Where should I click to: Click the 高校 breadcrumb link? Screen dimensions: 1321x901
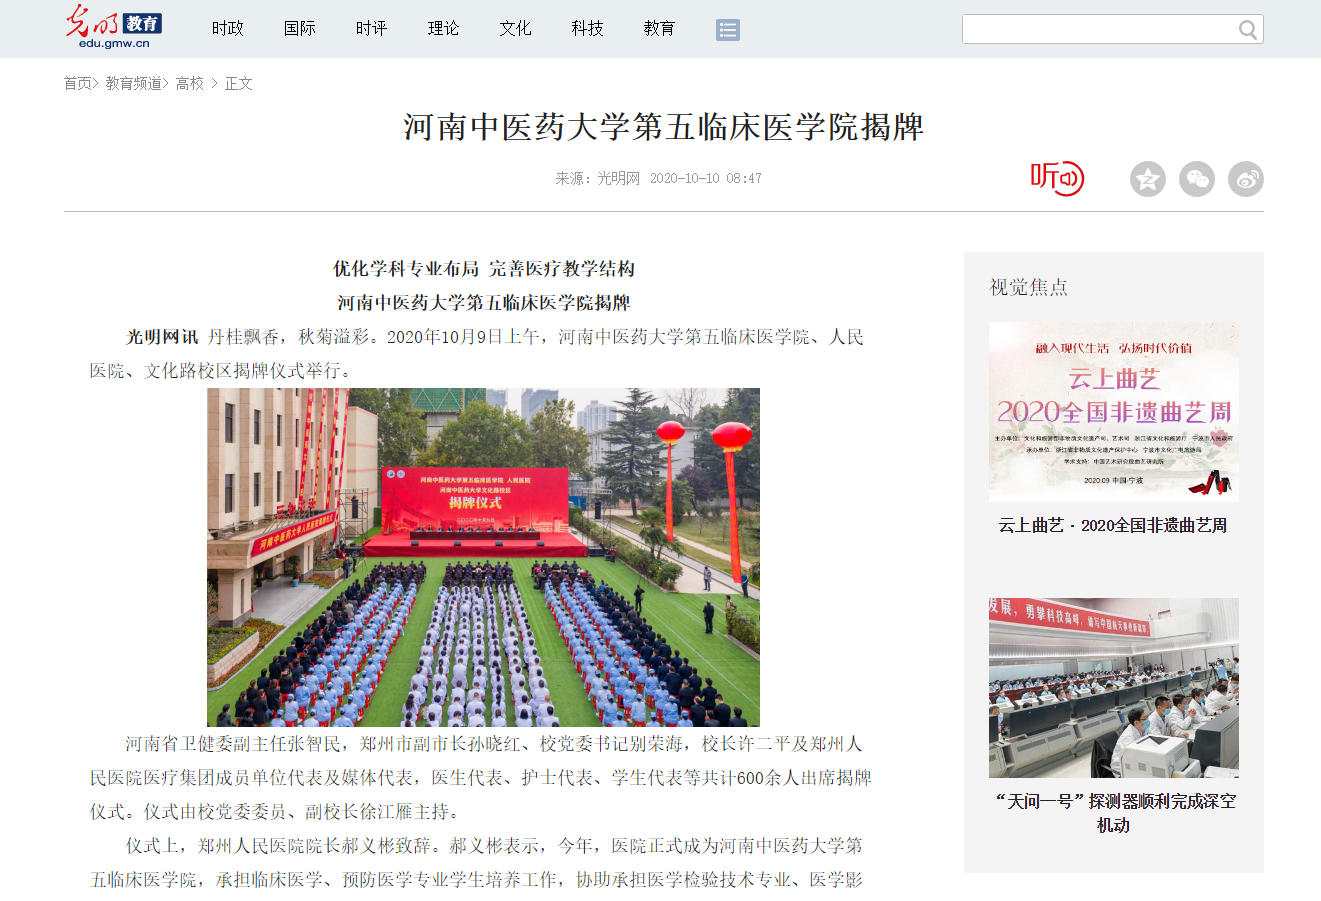189,84
